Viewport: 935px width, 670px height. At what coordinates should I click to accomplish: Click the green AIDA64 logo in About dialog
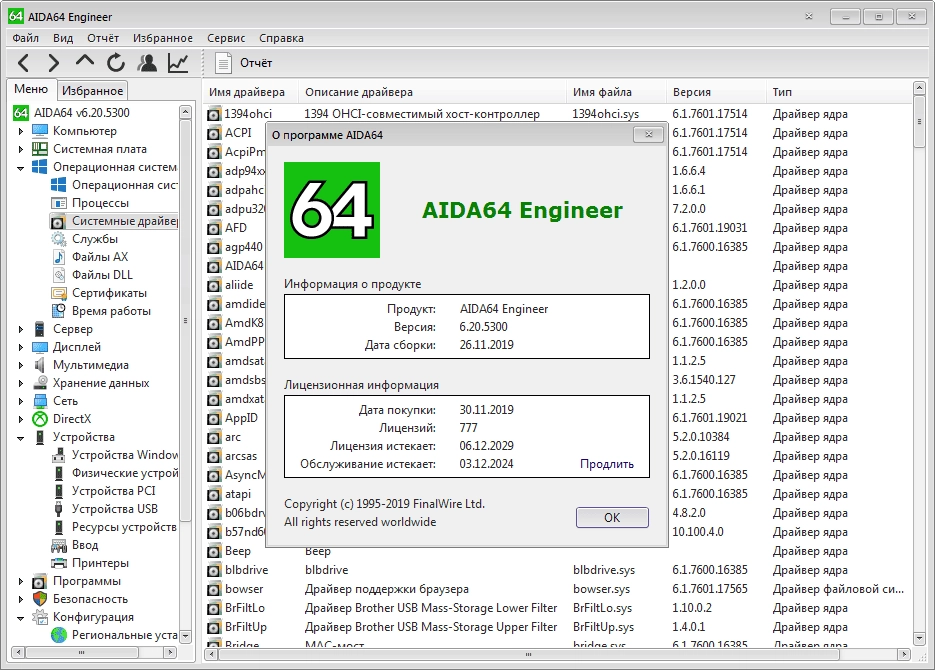tap(332, 210)
